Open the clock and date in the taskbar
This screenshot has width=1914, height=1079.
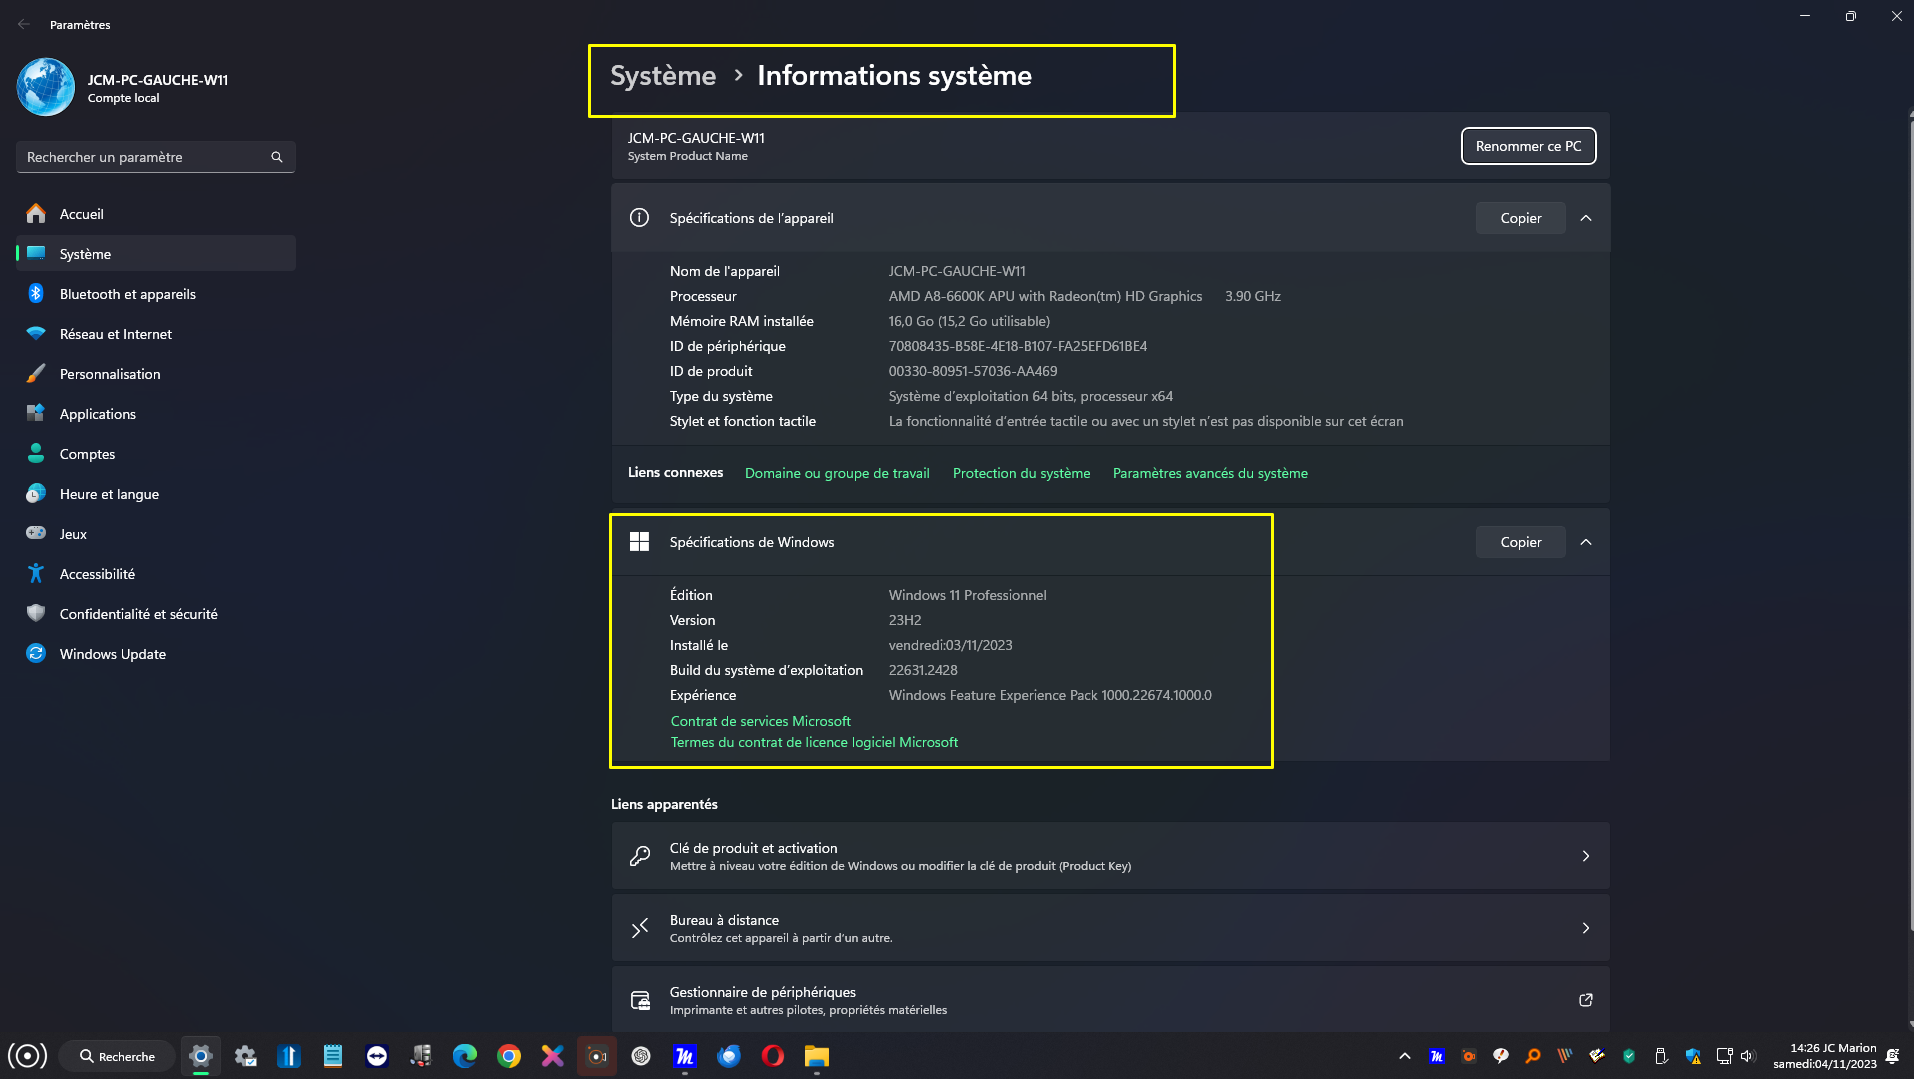[1824, 1056]
